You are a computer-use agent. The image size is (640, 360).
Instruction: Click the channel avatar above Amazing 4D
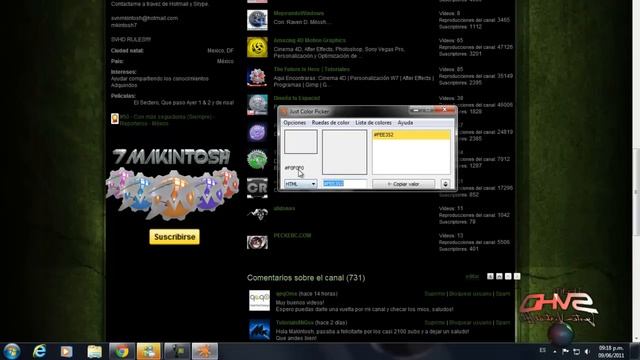click(x=257, y=20)
